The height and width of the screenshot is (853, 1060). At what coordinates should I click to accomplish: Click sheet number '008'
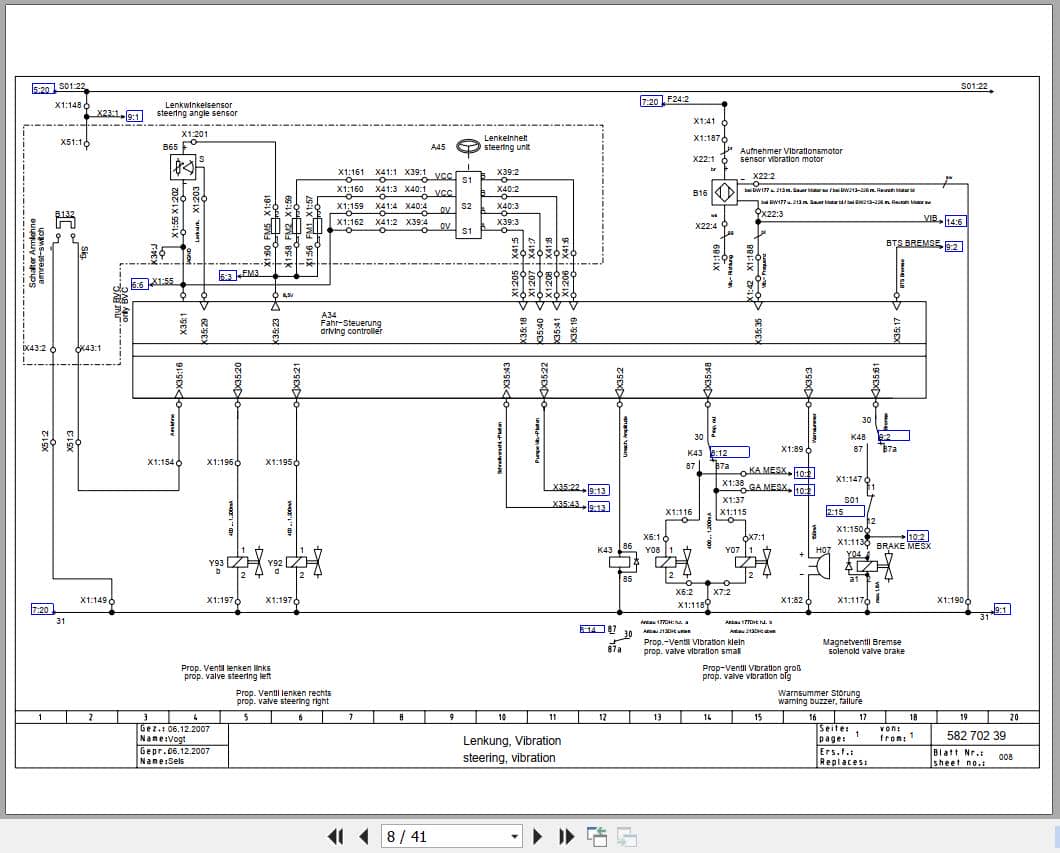pos(1006,757)
